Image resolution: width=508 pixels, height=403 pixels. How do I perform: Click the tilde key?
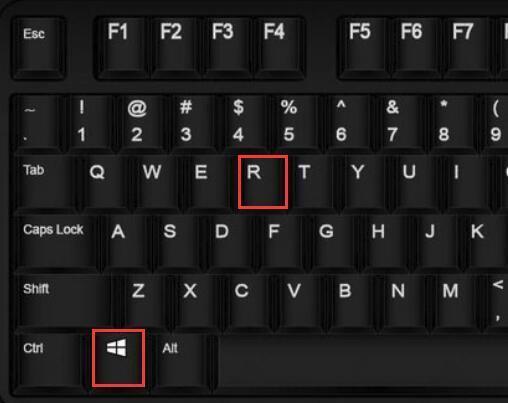37,122
